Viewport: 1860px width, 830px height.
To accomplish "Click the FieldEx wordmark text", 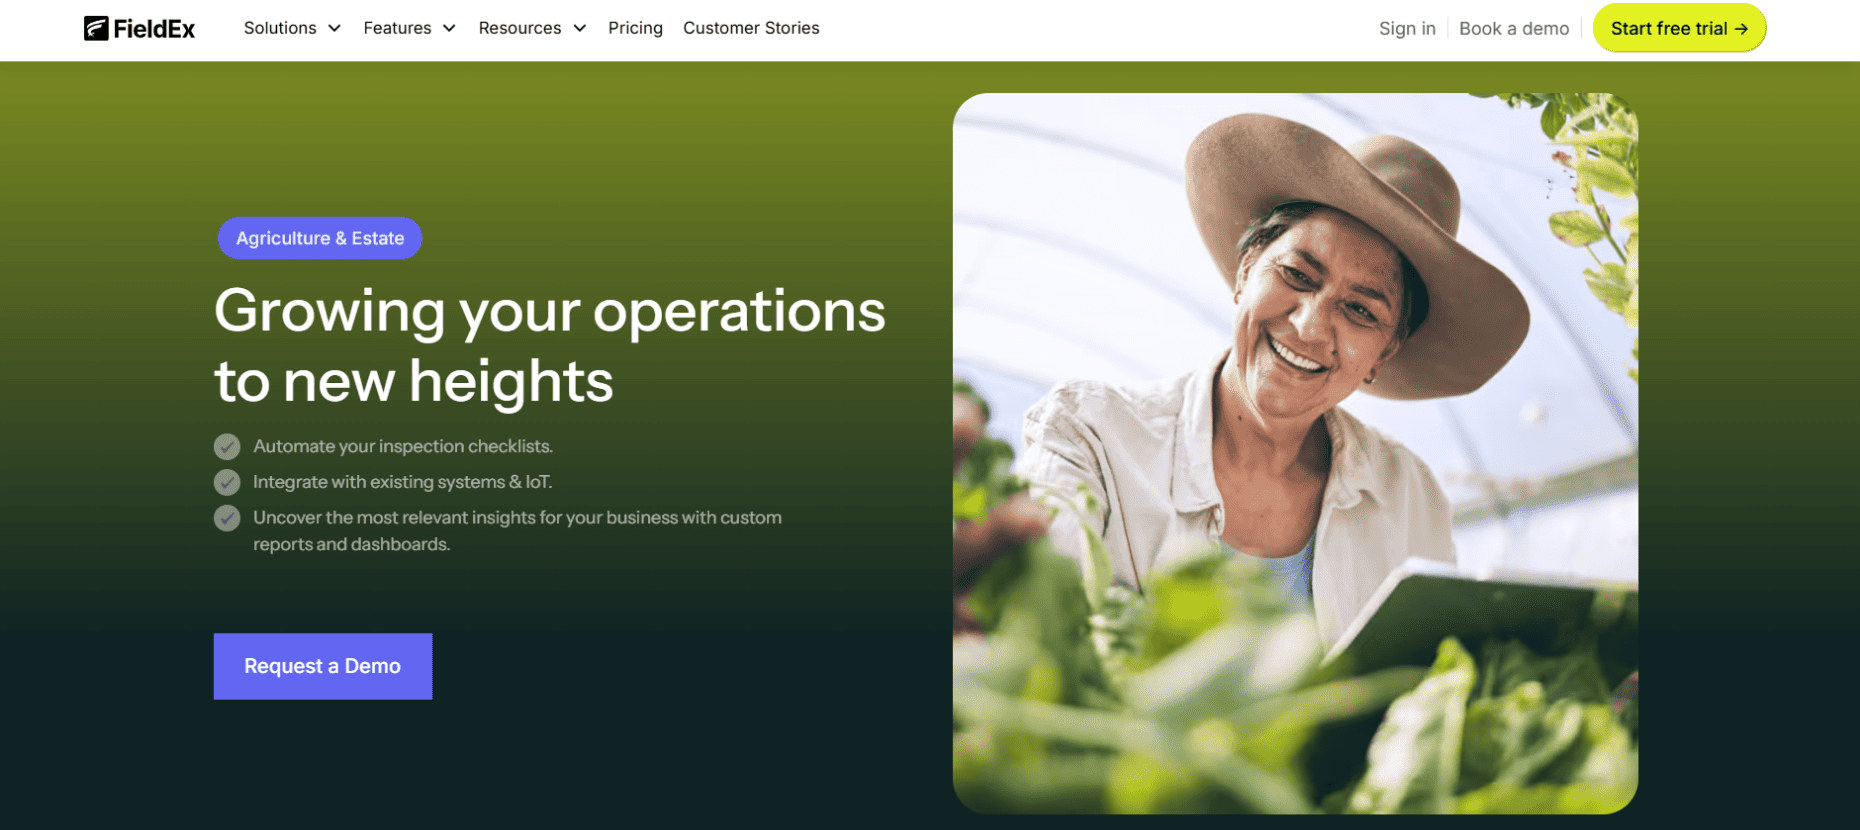I will [154, 29].
